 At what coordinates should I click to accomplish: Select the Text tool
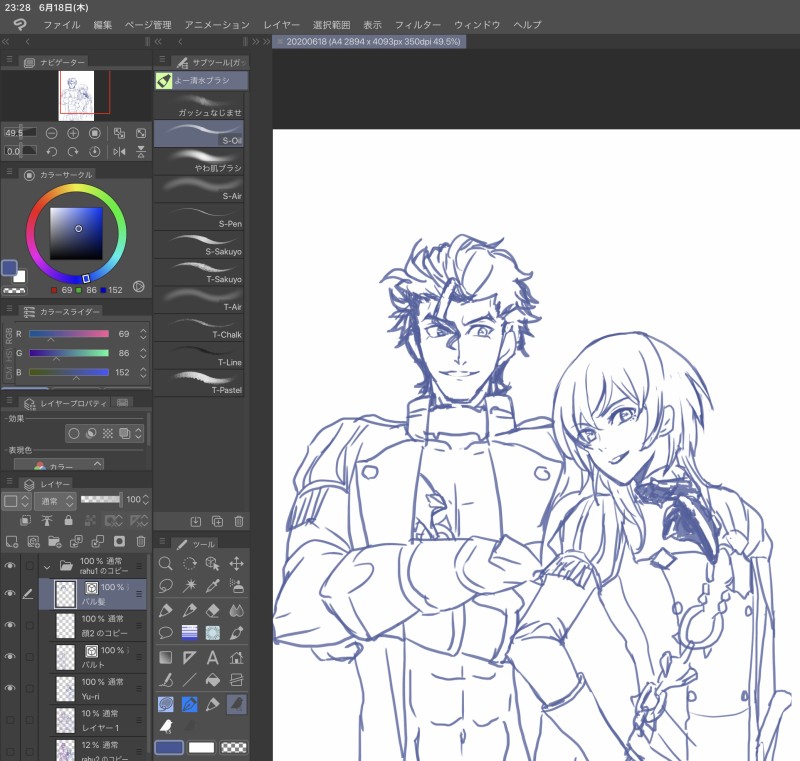pyautogui.click(x=213, y=657)
